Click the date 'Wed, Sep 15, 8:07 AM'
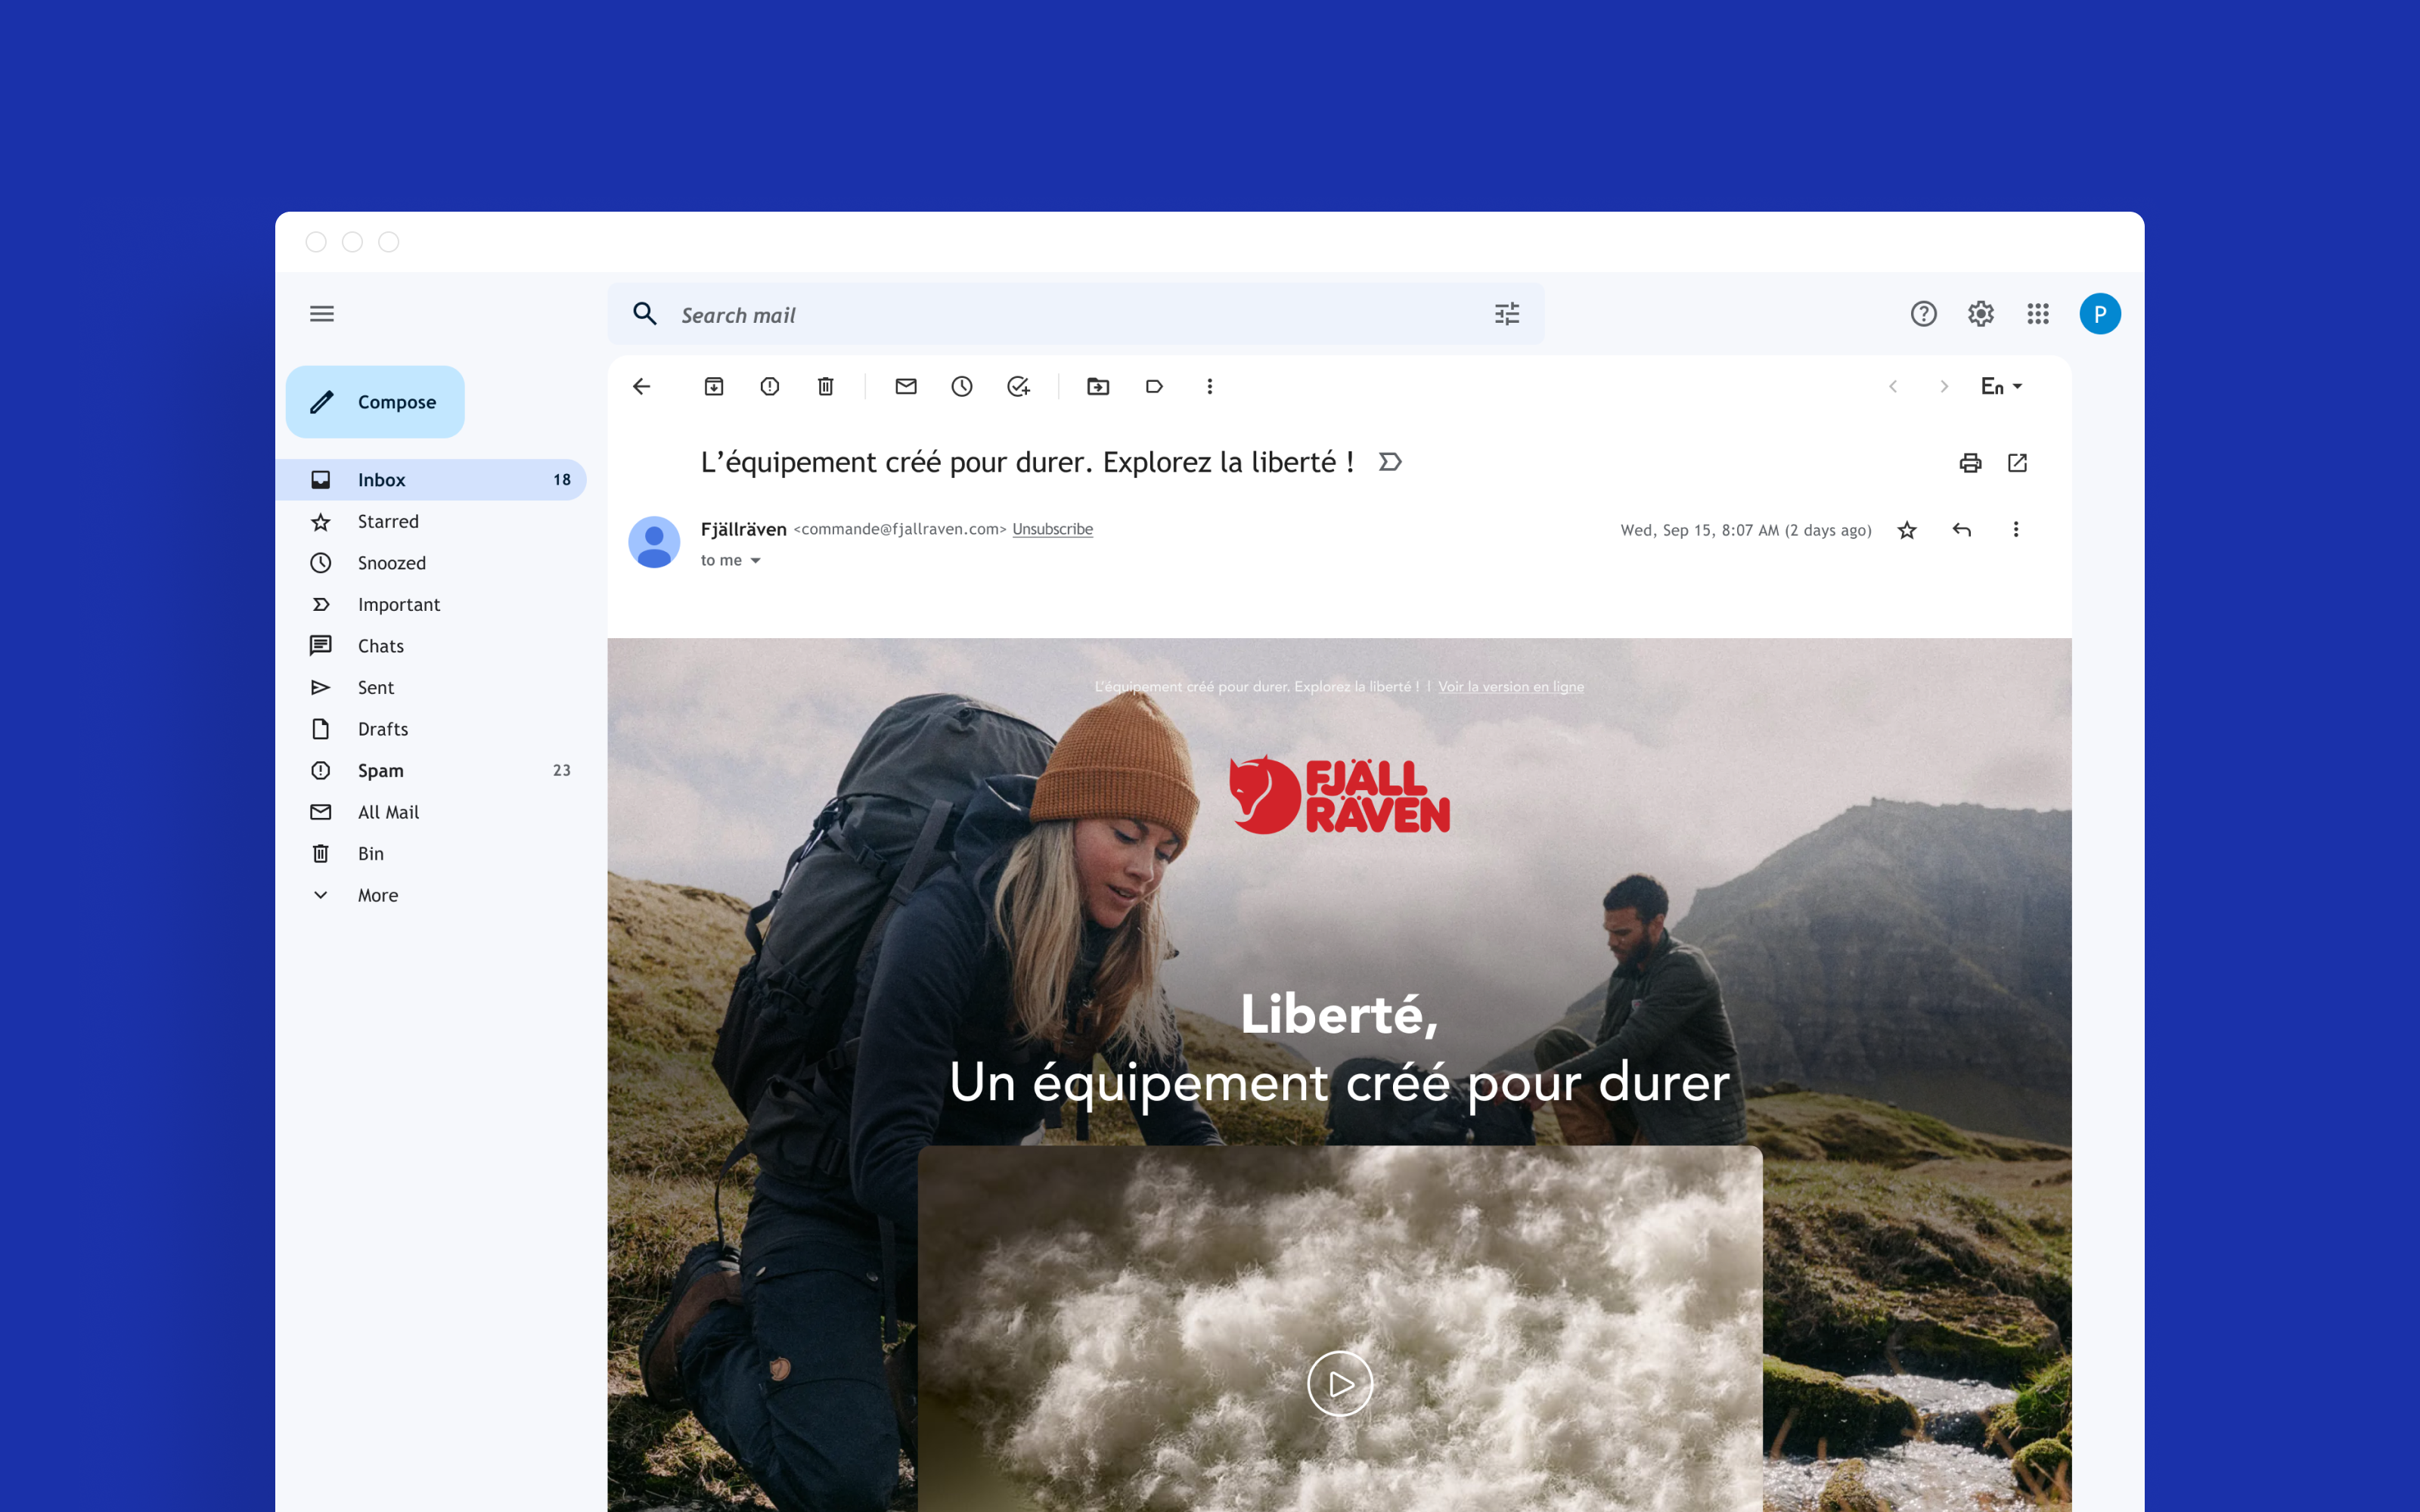2420x1512 pixels. [1699, 530]
